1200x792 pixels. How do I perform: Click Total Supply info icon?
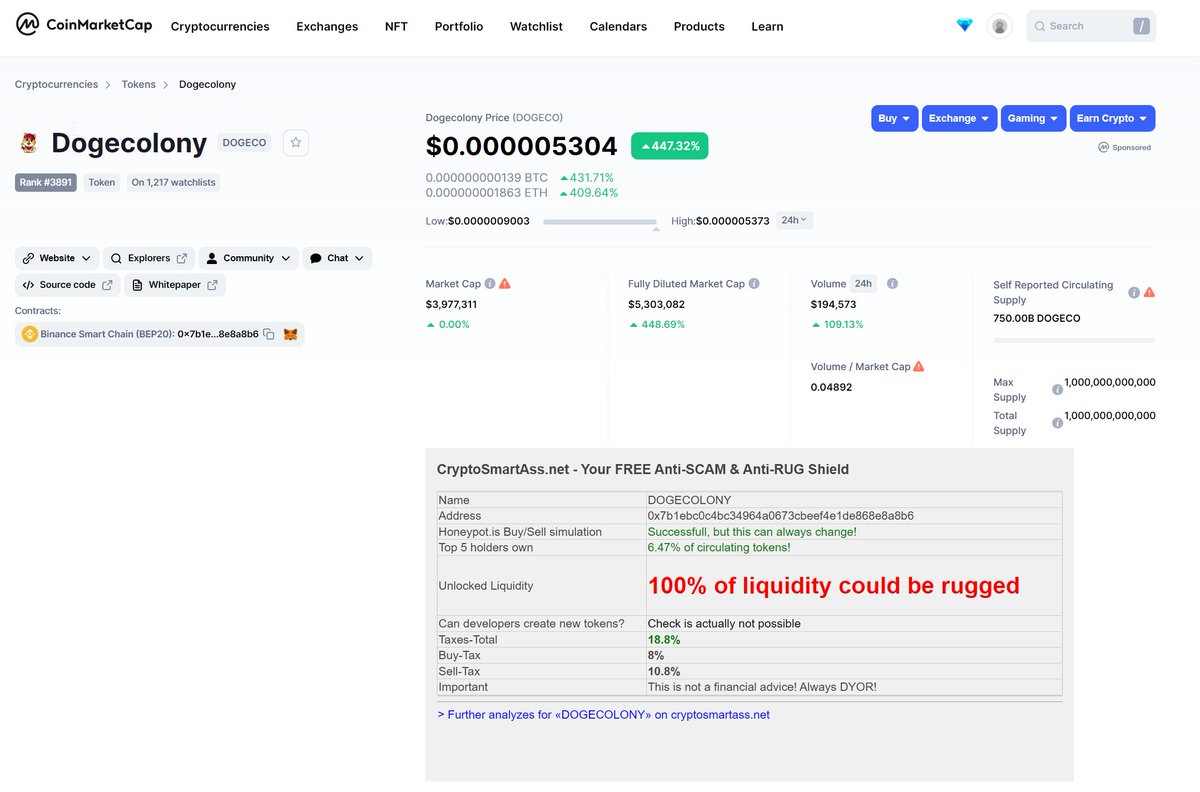pyautogui.click(x=1057, y=423)
